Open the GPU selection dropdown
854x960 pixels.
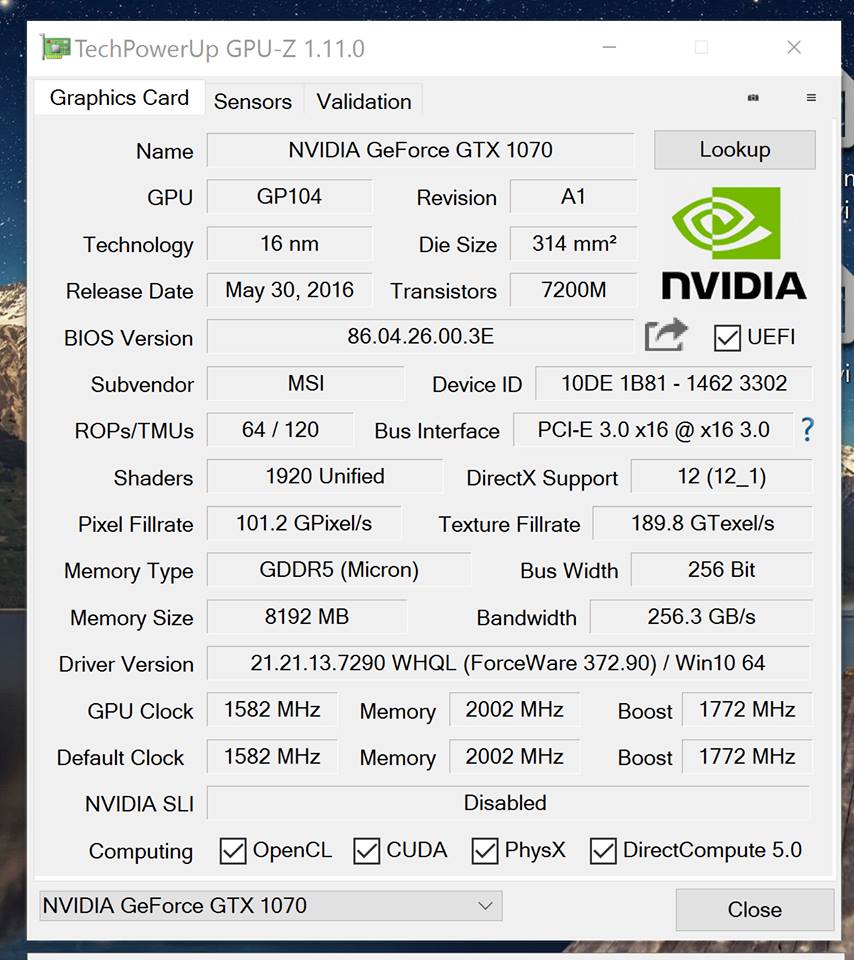(271, 906)
